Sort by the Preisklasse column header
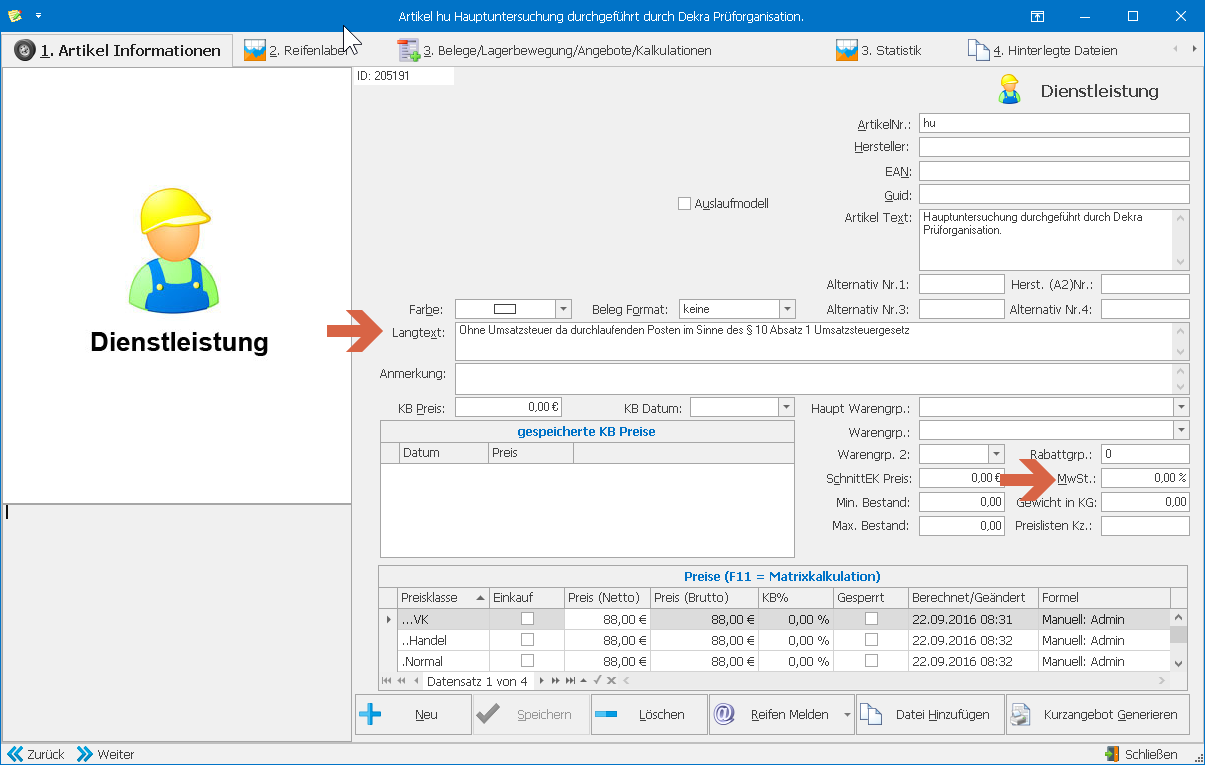The height and width of the screenshot is (765, 1205). 442,598
